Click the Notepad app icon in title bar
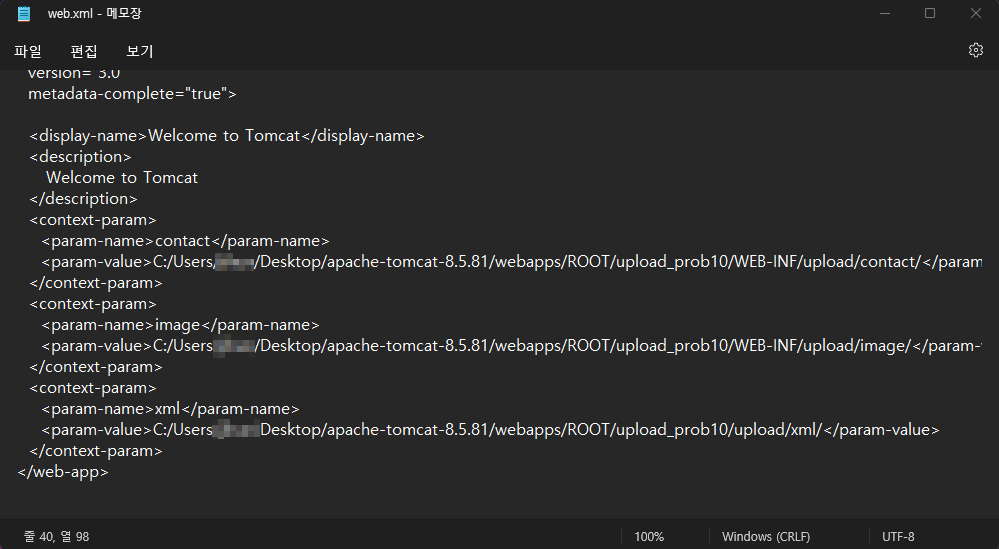The image size is (999, 549). click(24, 13)
